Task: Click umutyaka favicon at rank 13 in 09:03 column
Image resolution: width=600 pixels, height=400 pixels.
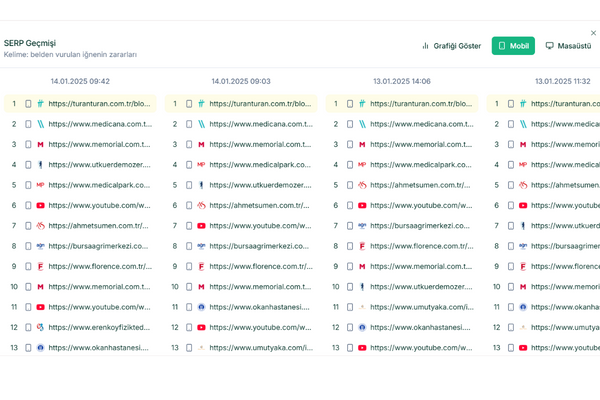Action: pyautogui.click(x=201, y=348)
